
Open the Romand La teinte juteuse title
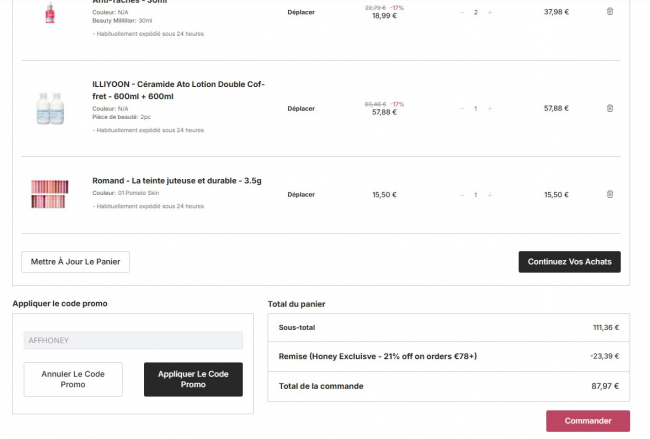pyautogui.click(x=177, y=181)
